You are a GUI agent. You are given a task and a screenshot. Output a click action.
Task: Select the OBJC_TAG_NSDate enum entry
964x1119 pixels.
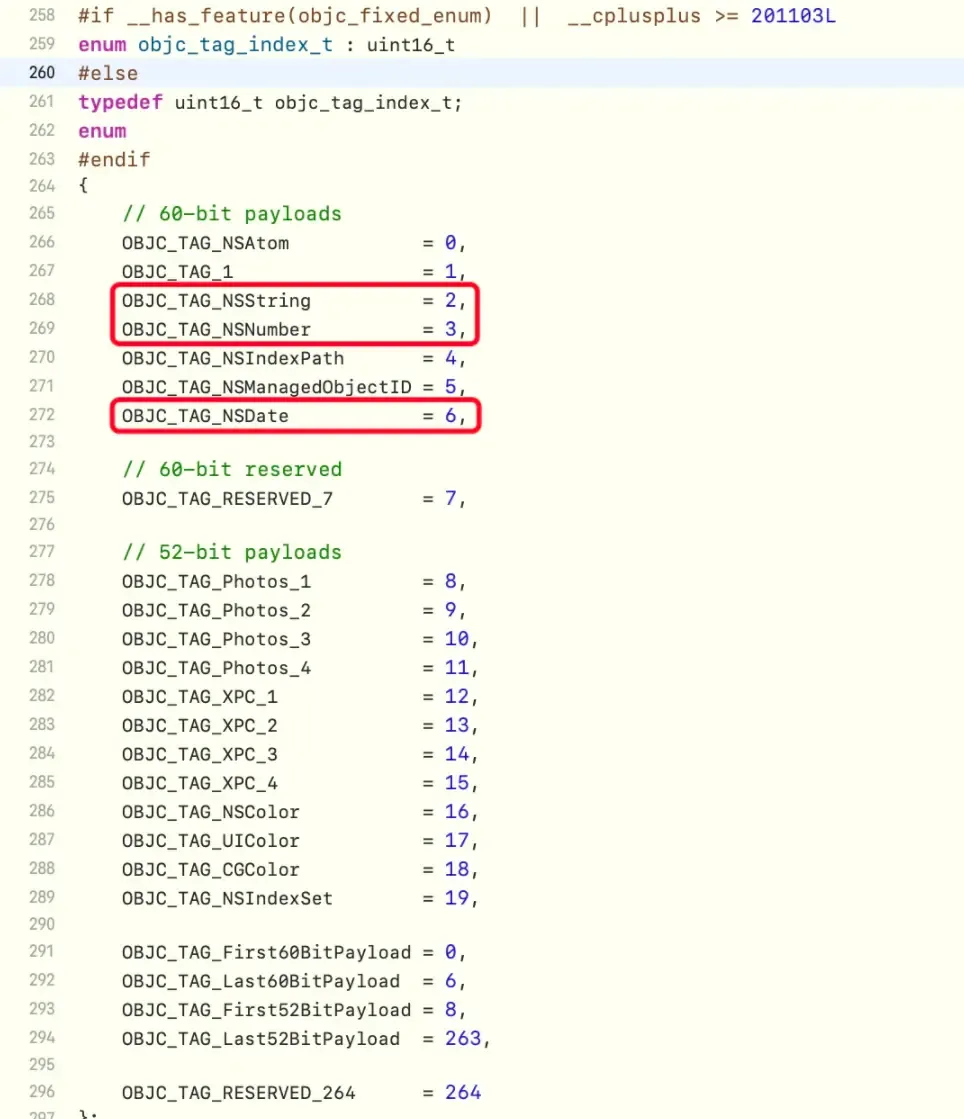205,416
